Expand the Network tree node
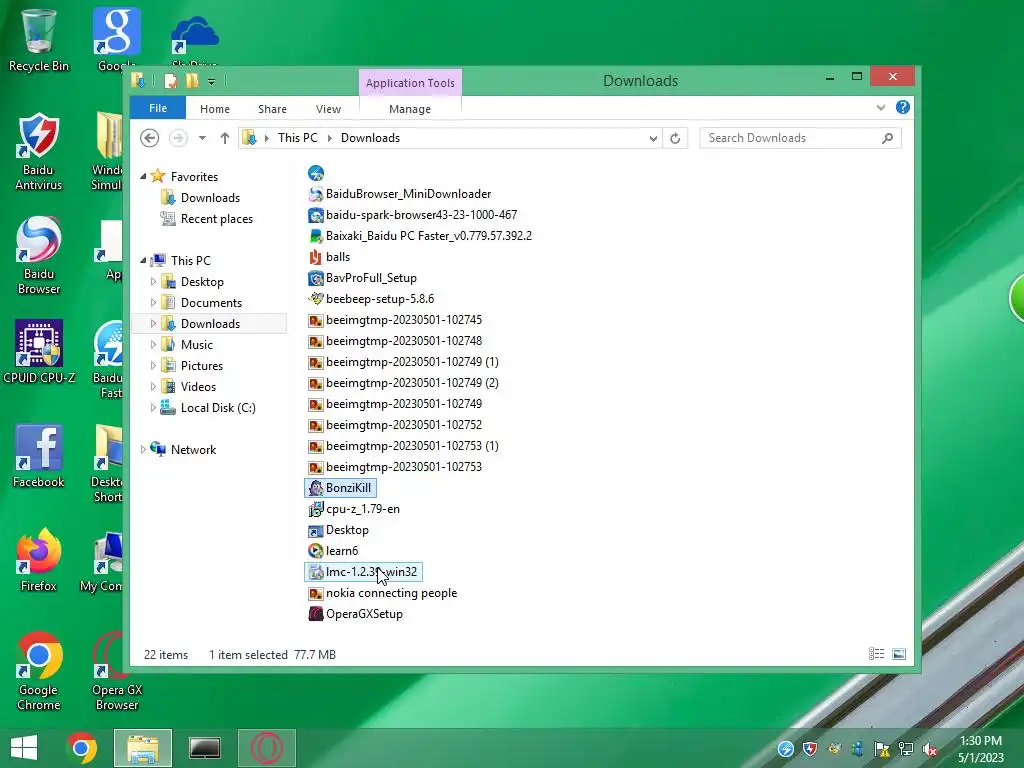Image resolution: width=1024 pixels, height=768 pixels. click(143, 449)
